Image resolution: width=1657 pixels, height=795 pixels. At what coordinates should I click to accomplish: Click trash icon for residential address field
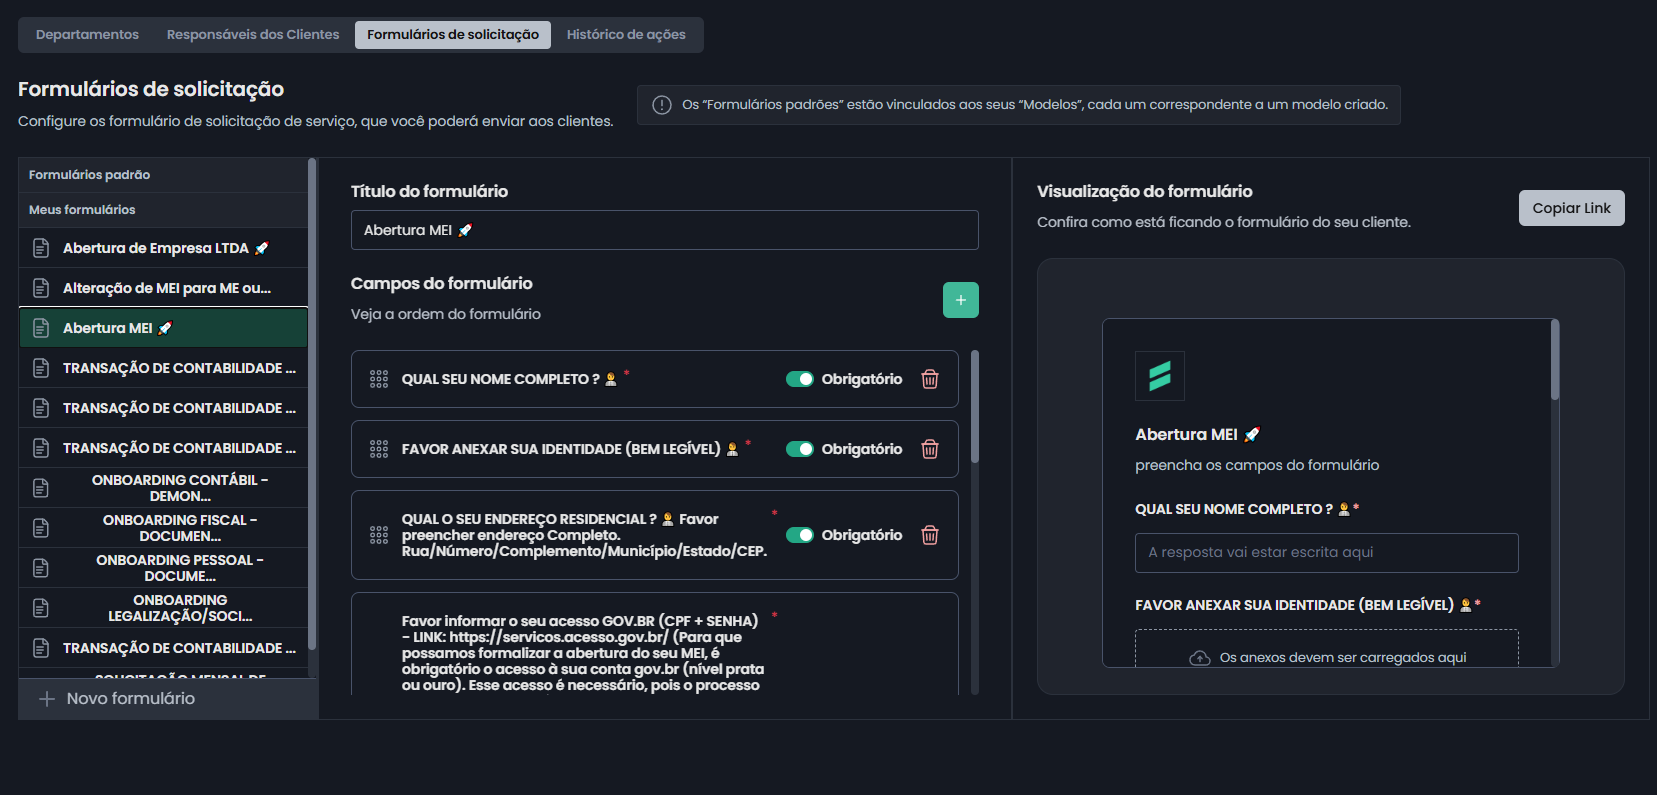tap(930, 535)
